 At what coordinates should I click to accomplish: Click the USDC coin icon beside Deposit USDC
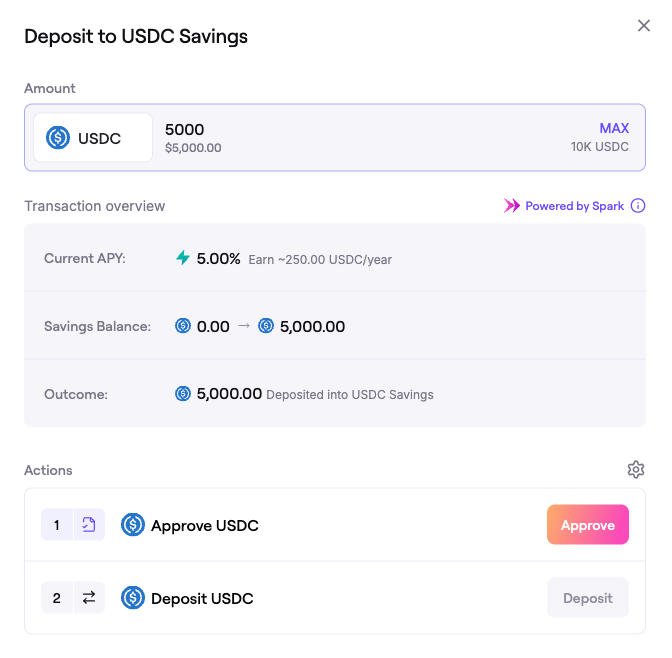pos(133,598)
